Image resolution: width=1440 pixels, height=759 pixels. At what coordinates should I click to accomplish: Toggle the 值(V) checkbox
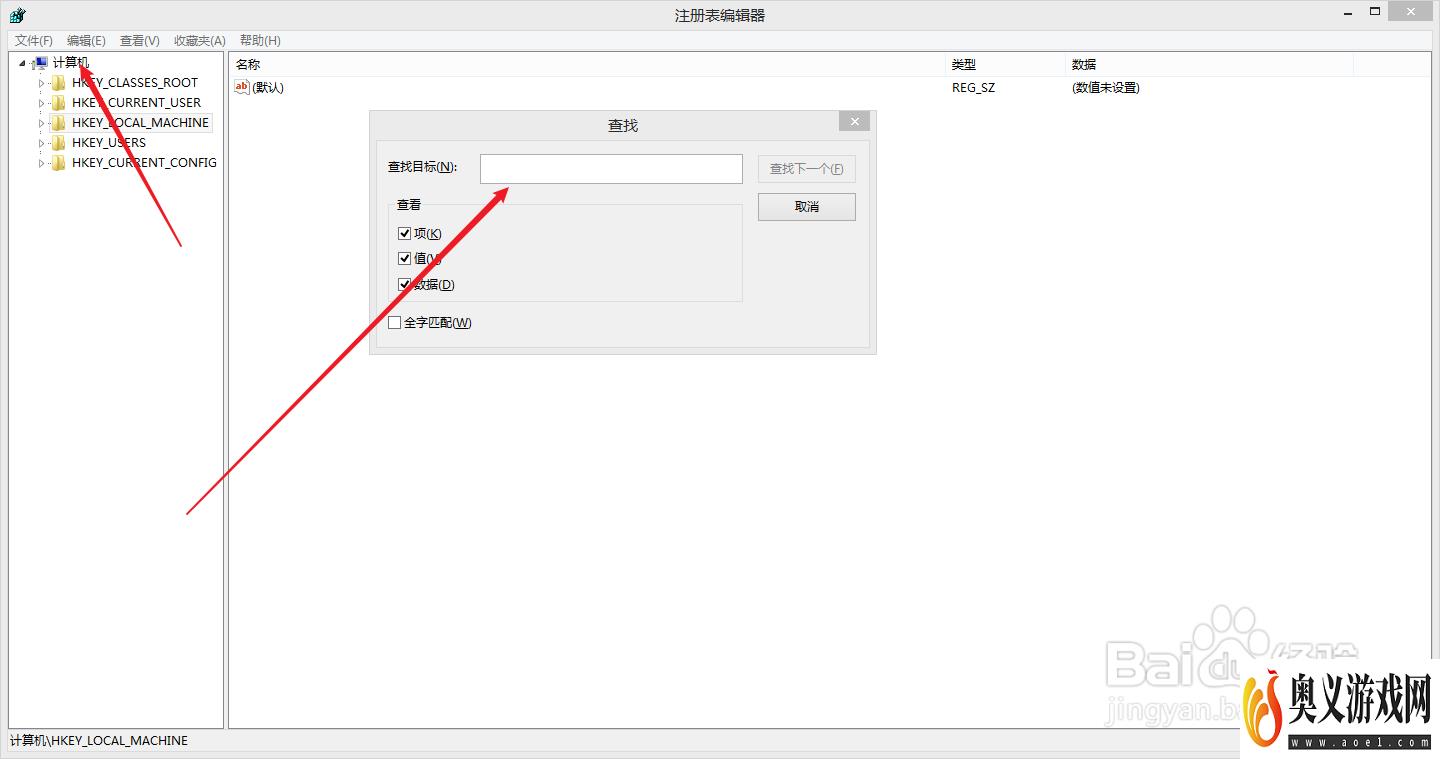405,258
